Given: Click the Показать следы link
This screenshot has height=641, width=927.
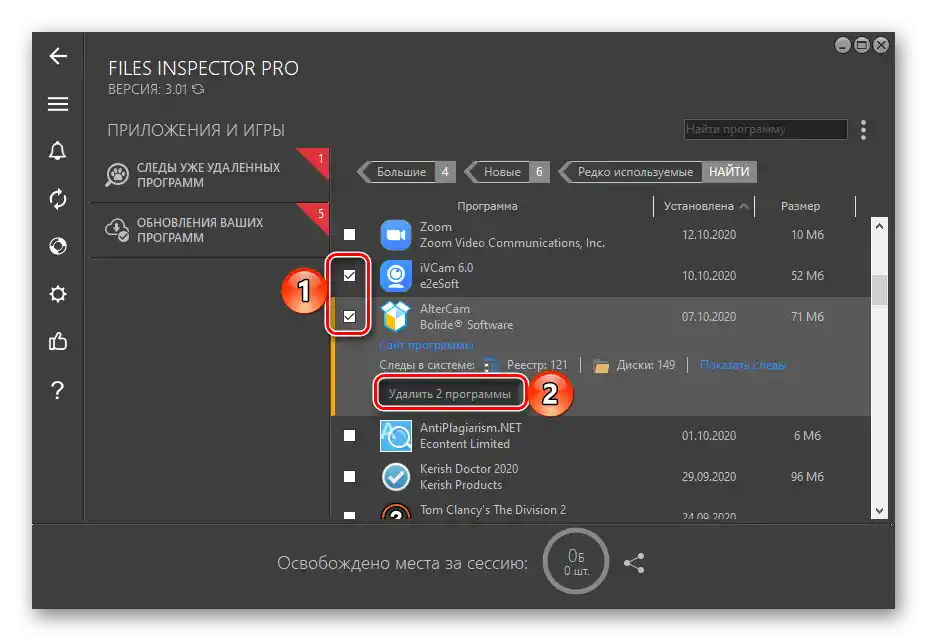Looking at the screenshot, I should [743, 365].
